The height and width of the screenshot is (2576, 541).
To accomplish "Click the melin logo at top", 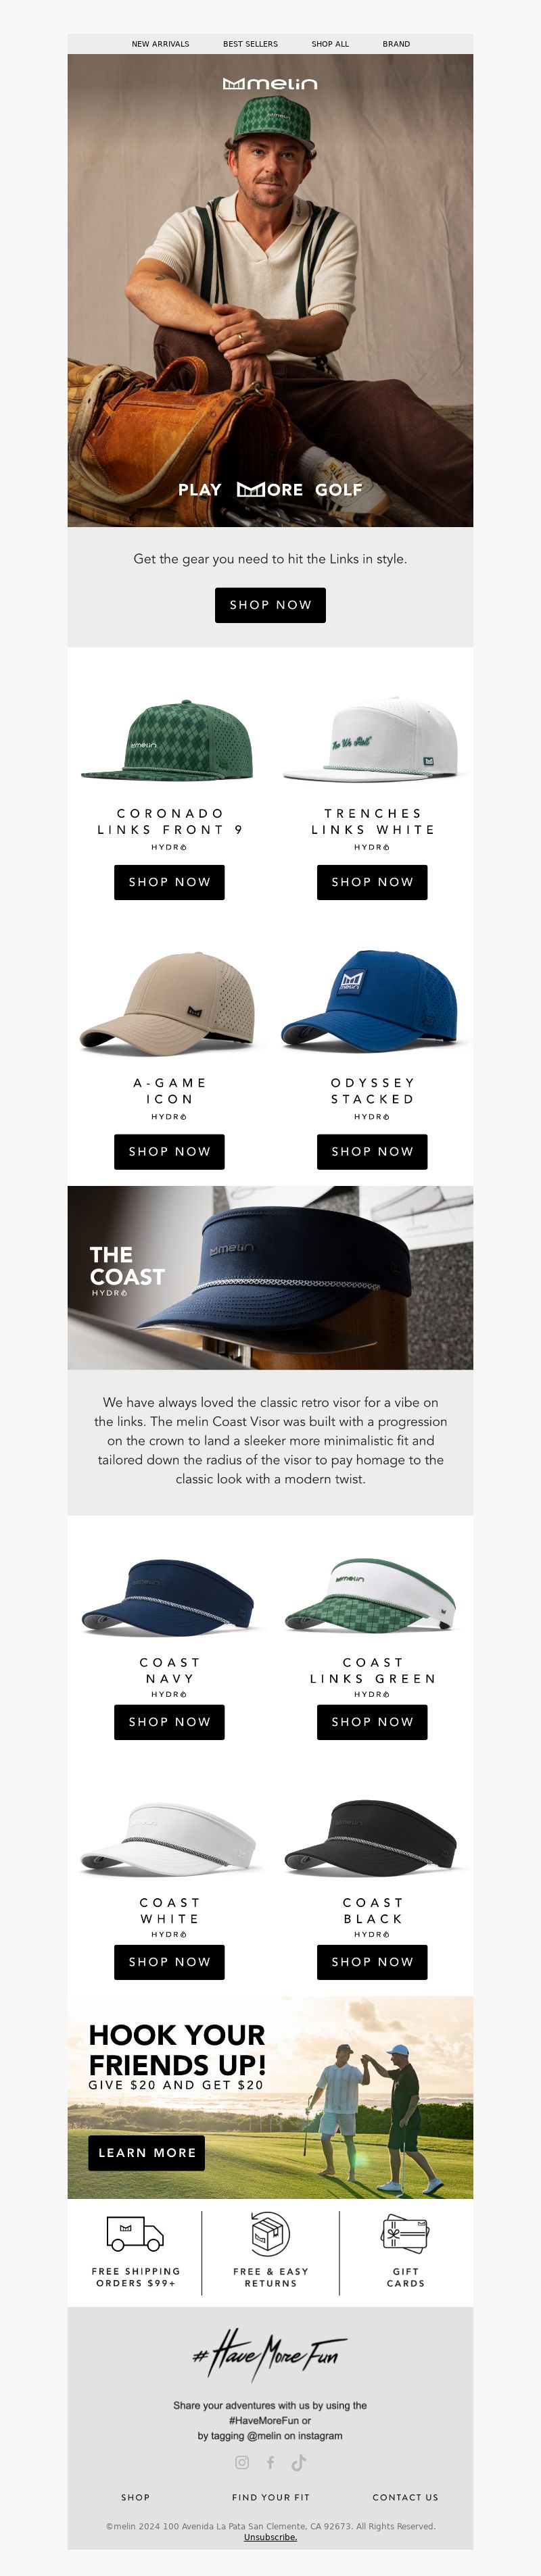I will click(270, 84).
